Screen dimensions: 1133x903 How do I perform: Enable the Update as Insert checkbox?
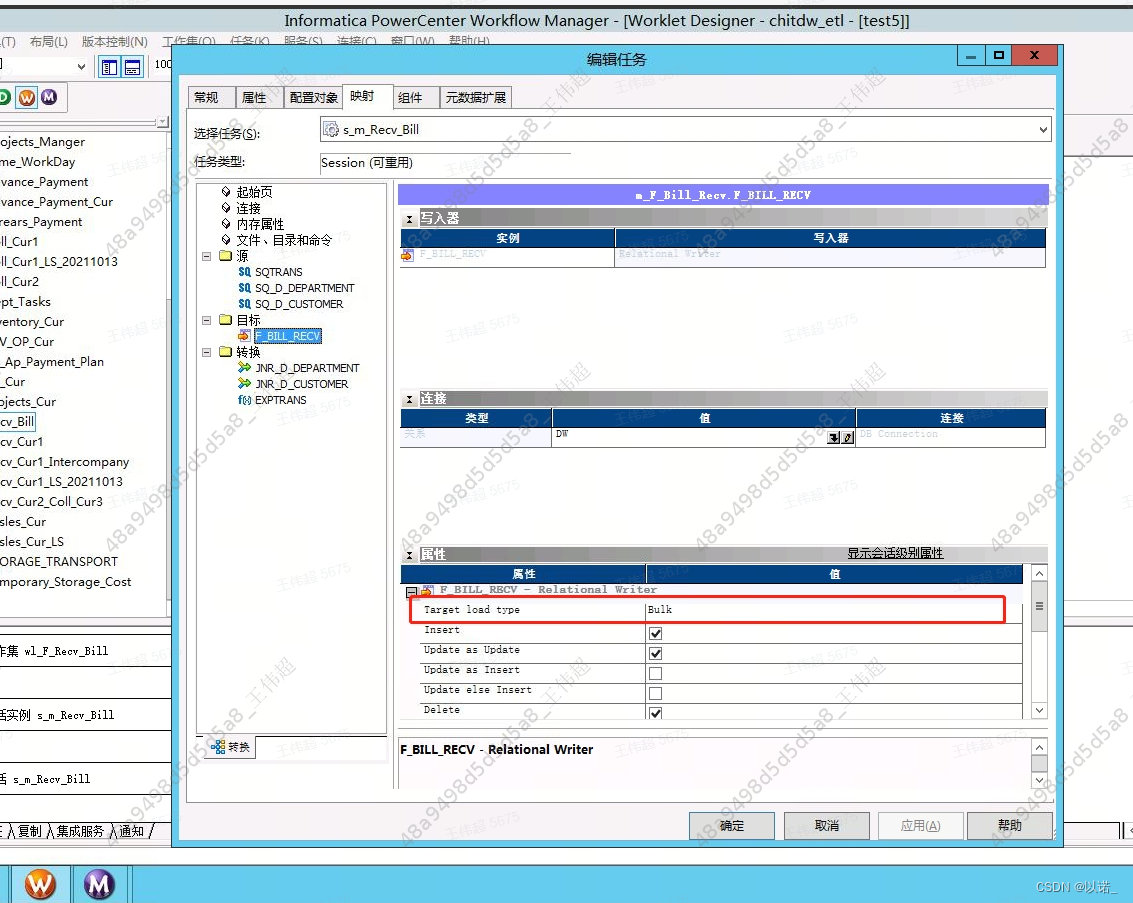point(655,674)
